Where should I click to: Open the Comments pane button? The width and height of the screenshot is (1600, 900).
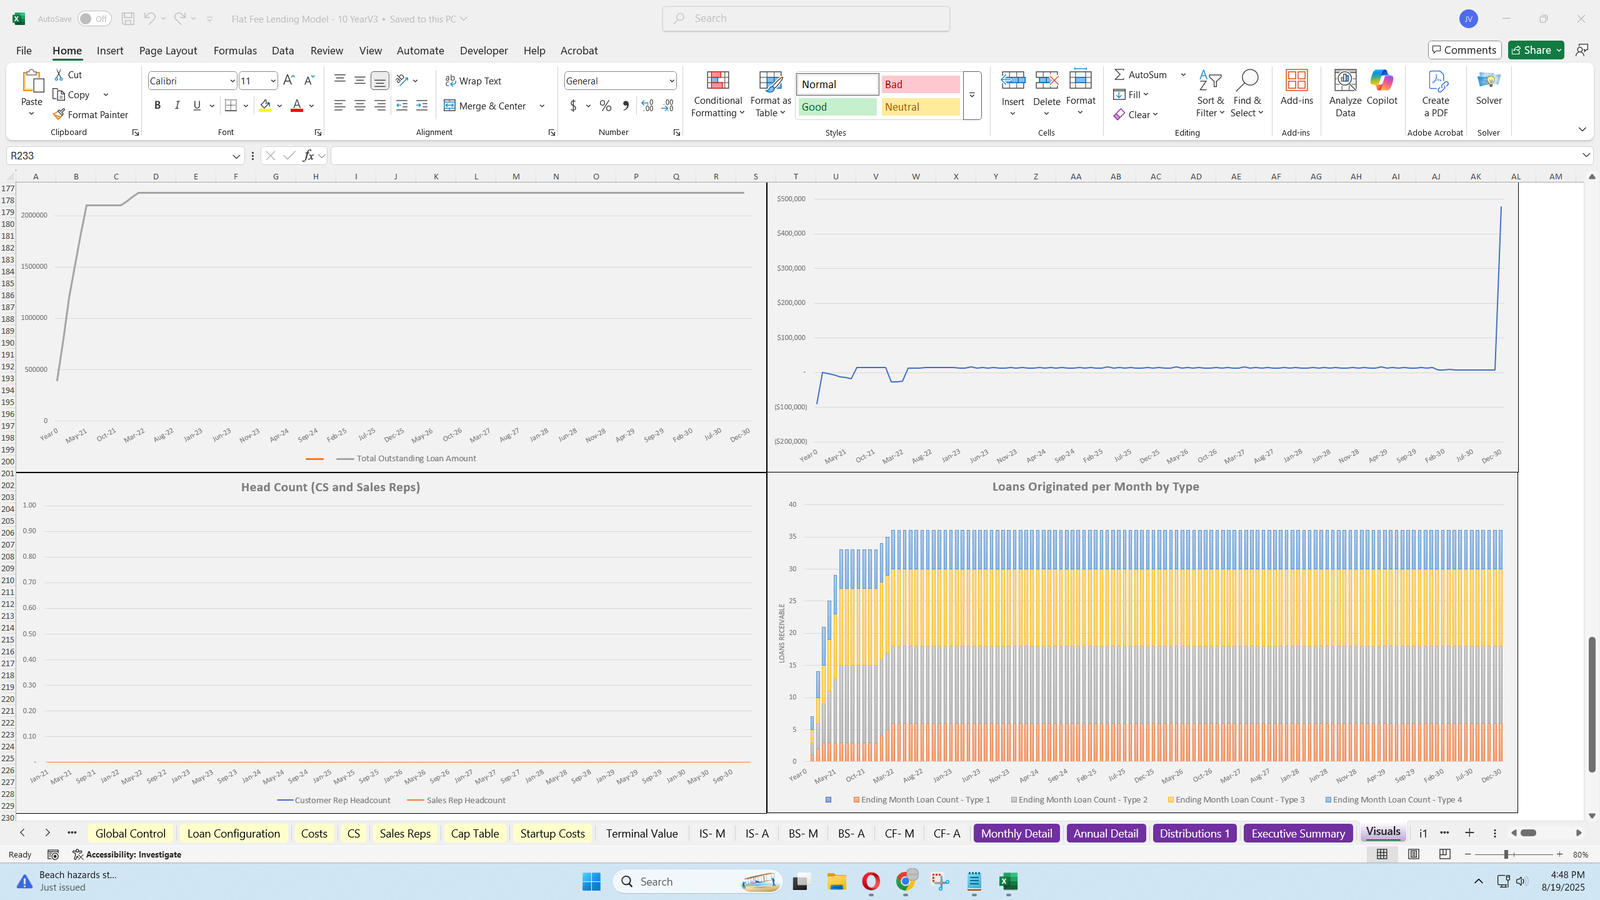point(1463,50)
